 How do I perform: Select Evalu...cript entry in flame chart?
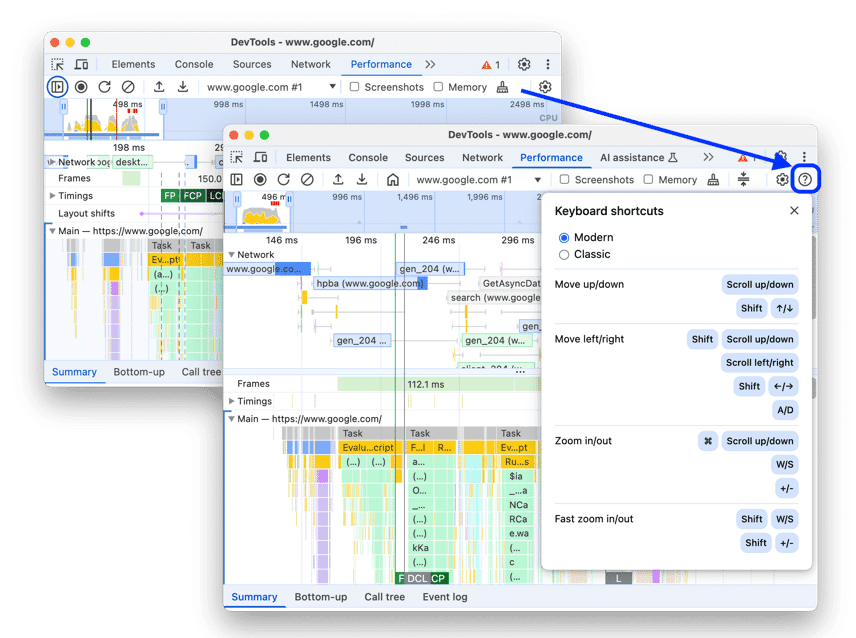pyautogui.click(x=367, y=448)
